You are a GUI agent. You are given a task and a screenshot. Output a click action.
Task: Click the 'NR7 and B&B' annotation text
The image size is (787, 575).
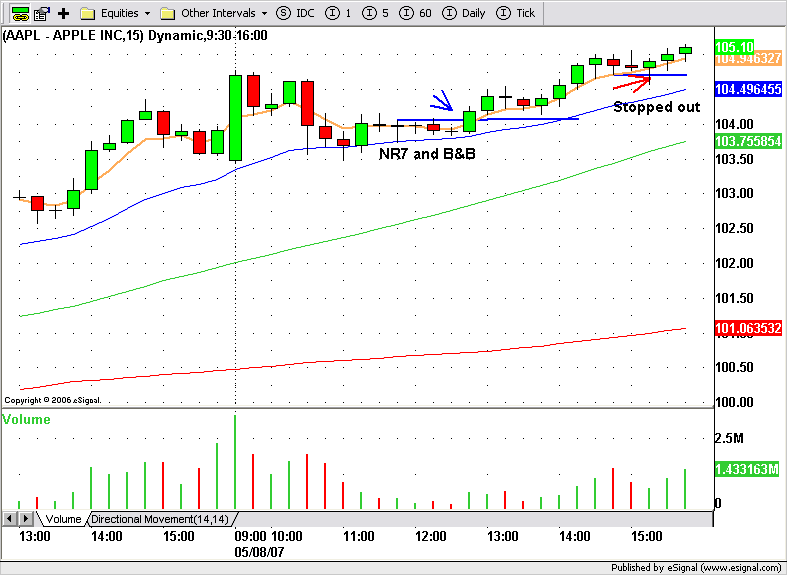tap(427, 154)
